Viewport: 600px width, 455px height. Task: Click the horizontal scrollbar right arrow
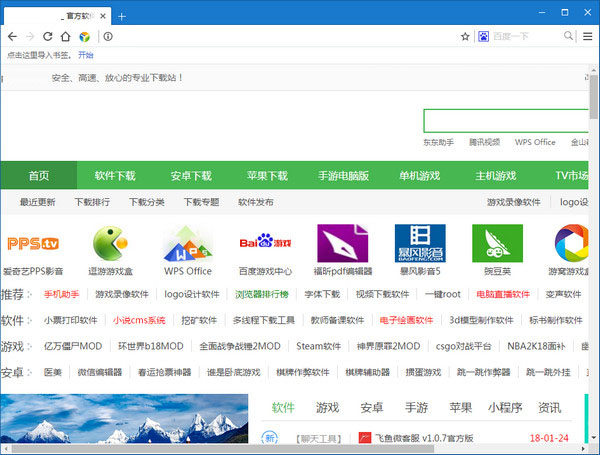coord(583,448)
